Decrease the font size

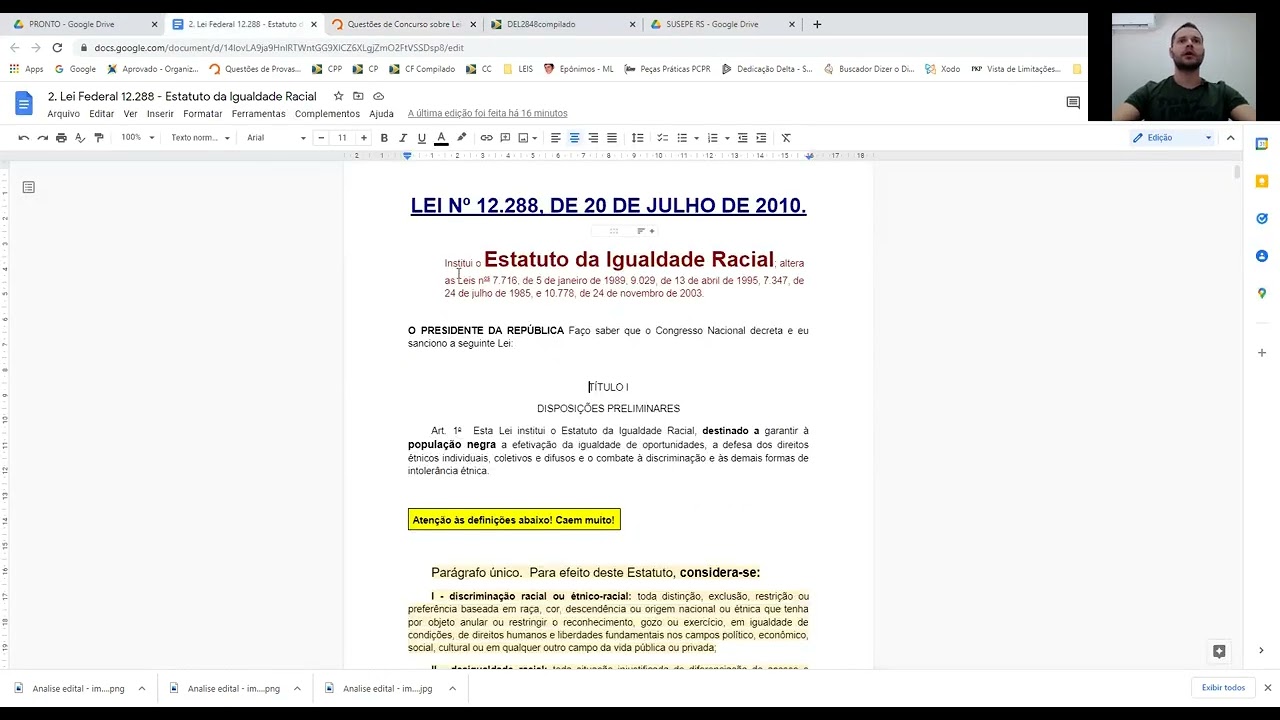(x=321, y=138)
